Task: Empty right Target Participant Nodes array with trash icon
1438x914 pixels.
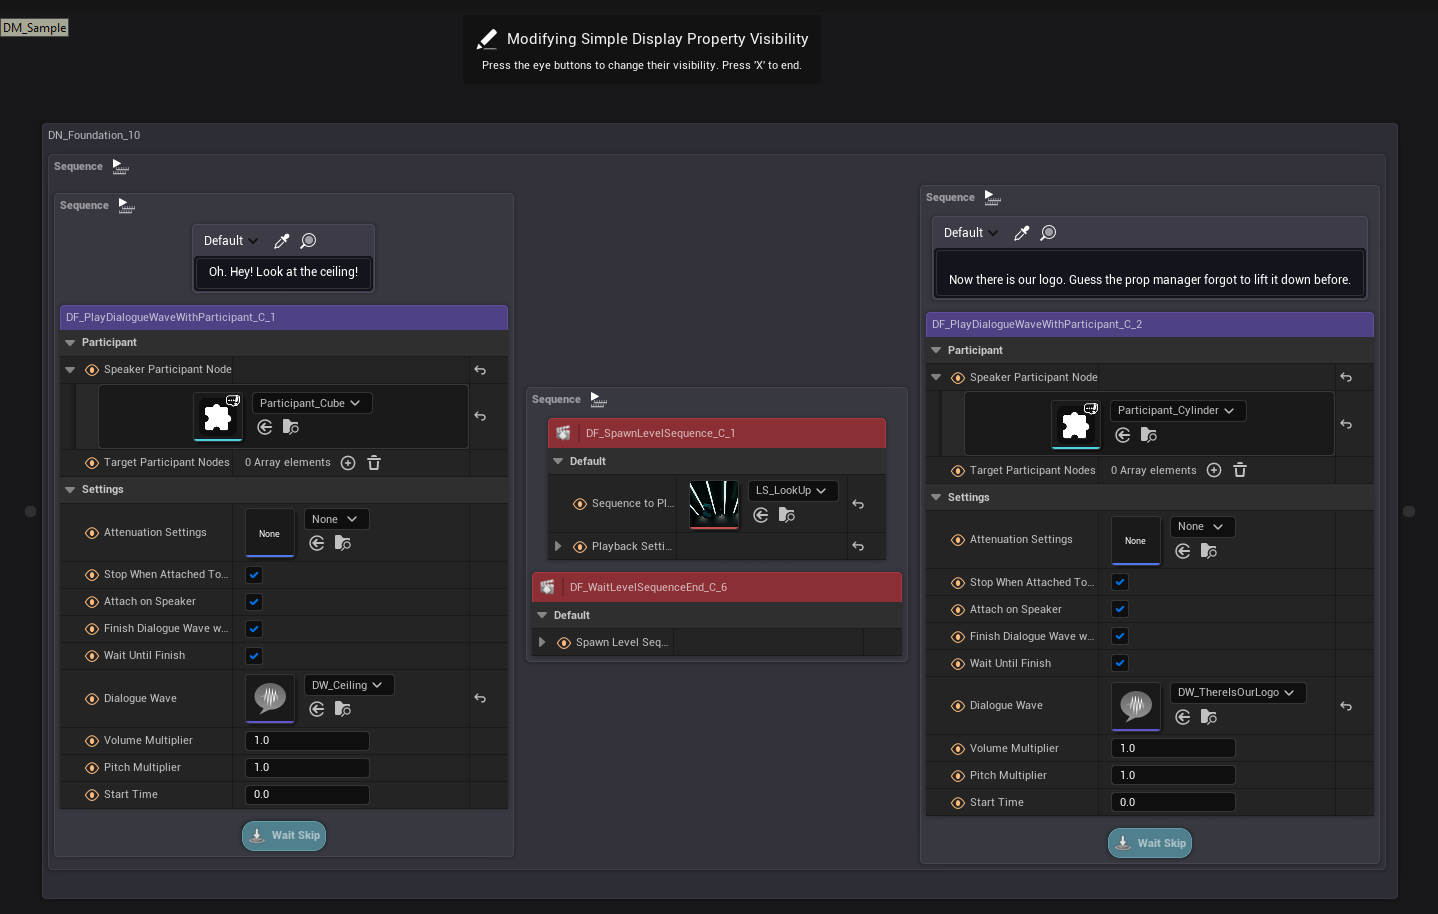Action: coord(1240,470)
